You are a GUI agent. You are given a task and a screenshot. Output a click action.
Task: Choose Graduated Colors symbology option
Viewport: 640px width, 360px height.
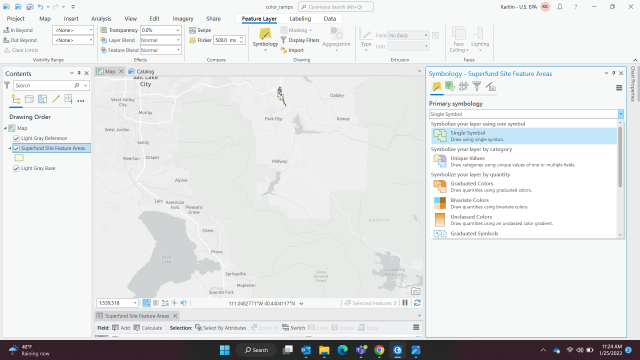pos(524,187)
